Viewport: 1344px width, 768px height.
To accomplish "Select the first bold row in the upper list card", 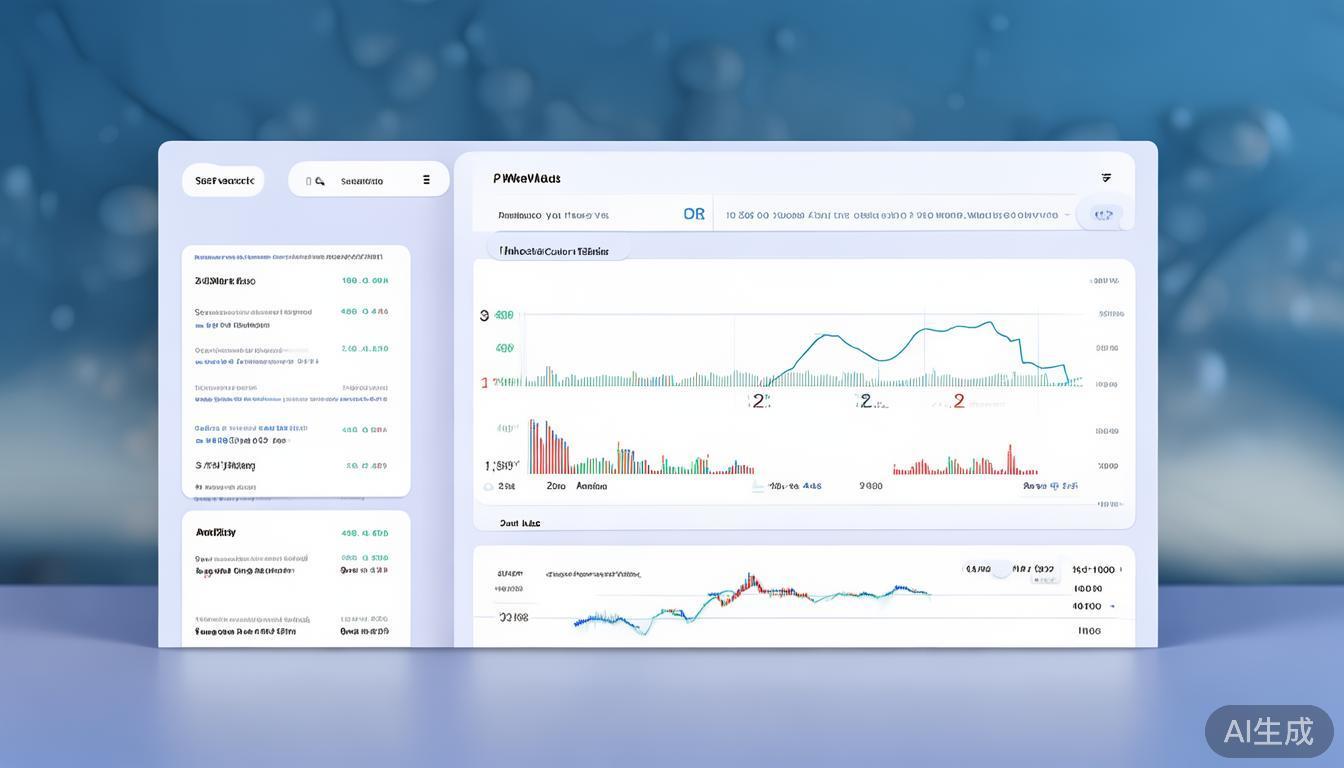I will coord(290,281).
